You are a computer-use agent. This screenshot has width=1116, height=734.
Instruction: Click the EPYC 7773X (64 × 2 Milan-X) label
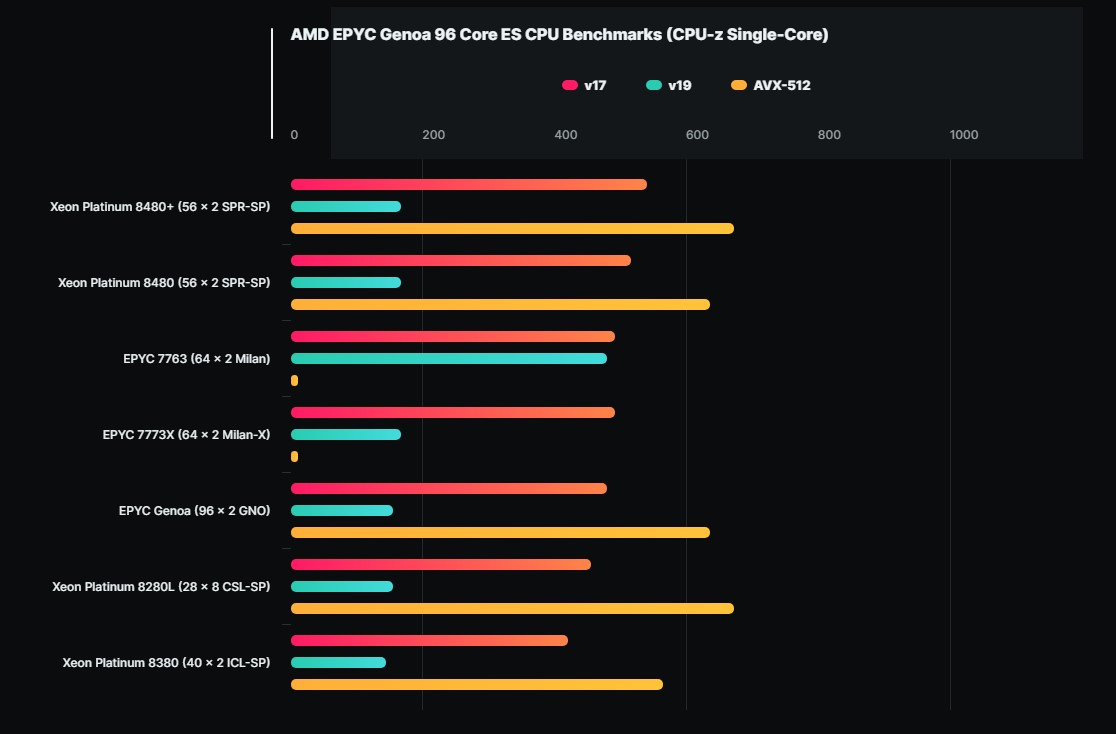coord(186,435)
